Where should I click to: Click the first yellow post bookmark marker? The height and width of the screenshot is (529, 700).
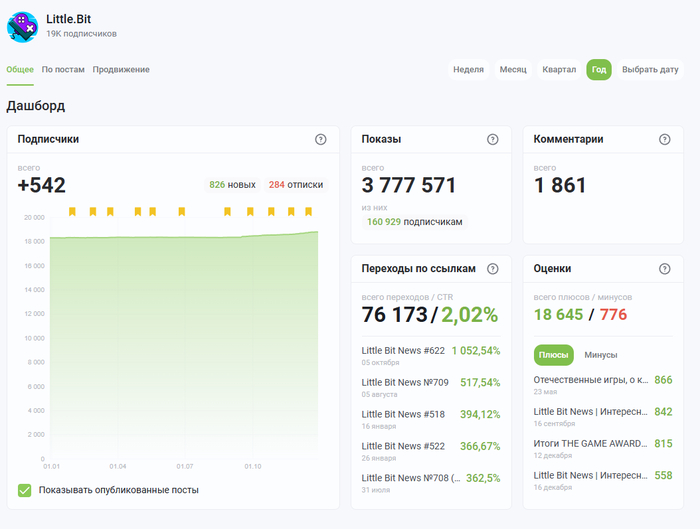pyautogui.click(x=72, y=211)
